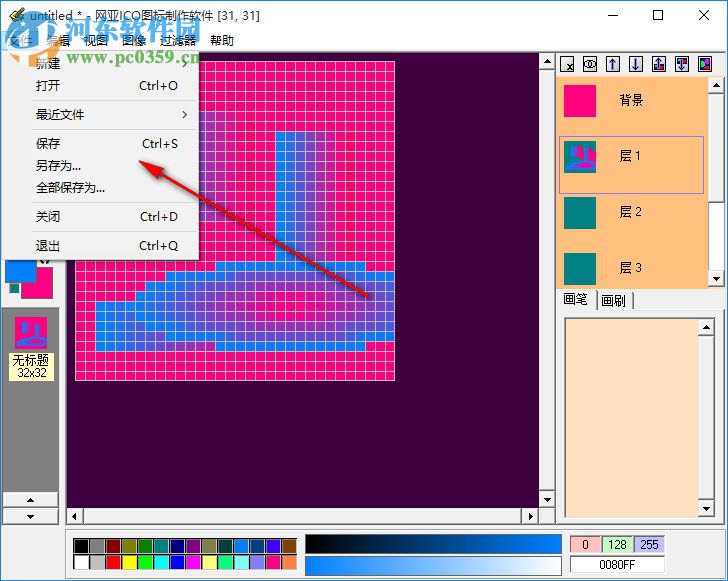Select the 背景 layer
Viewport: 728px width, 581px height.
(631, 101)
